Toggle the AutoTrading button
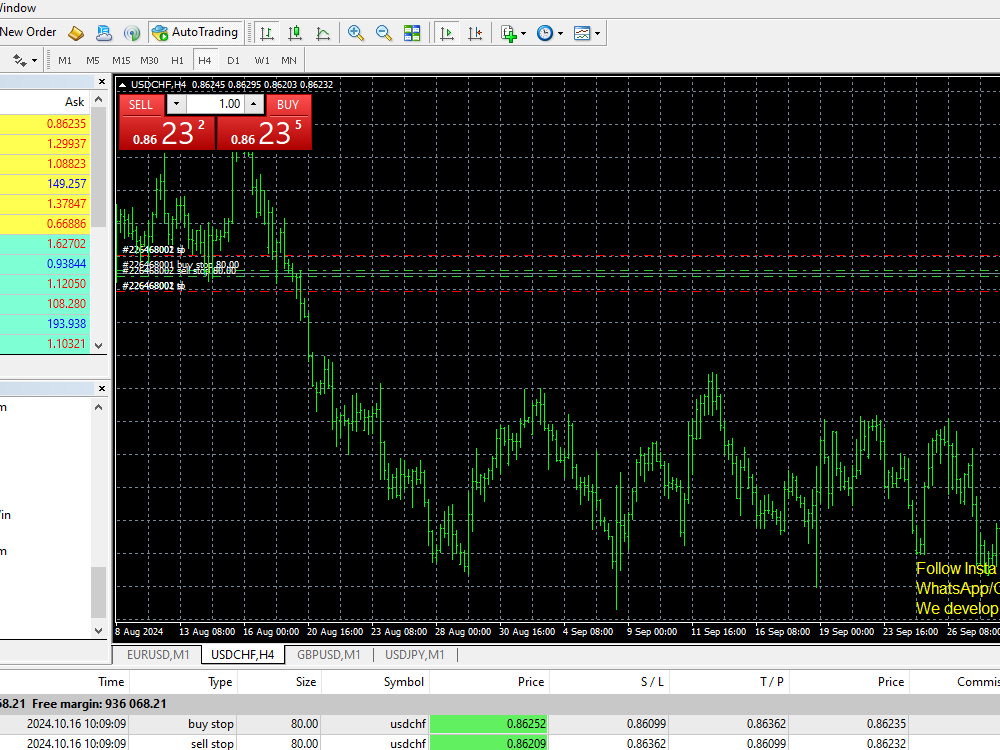 (x=196, y=32)
